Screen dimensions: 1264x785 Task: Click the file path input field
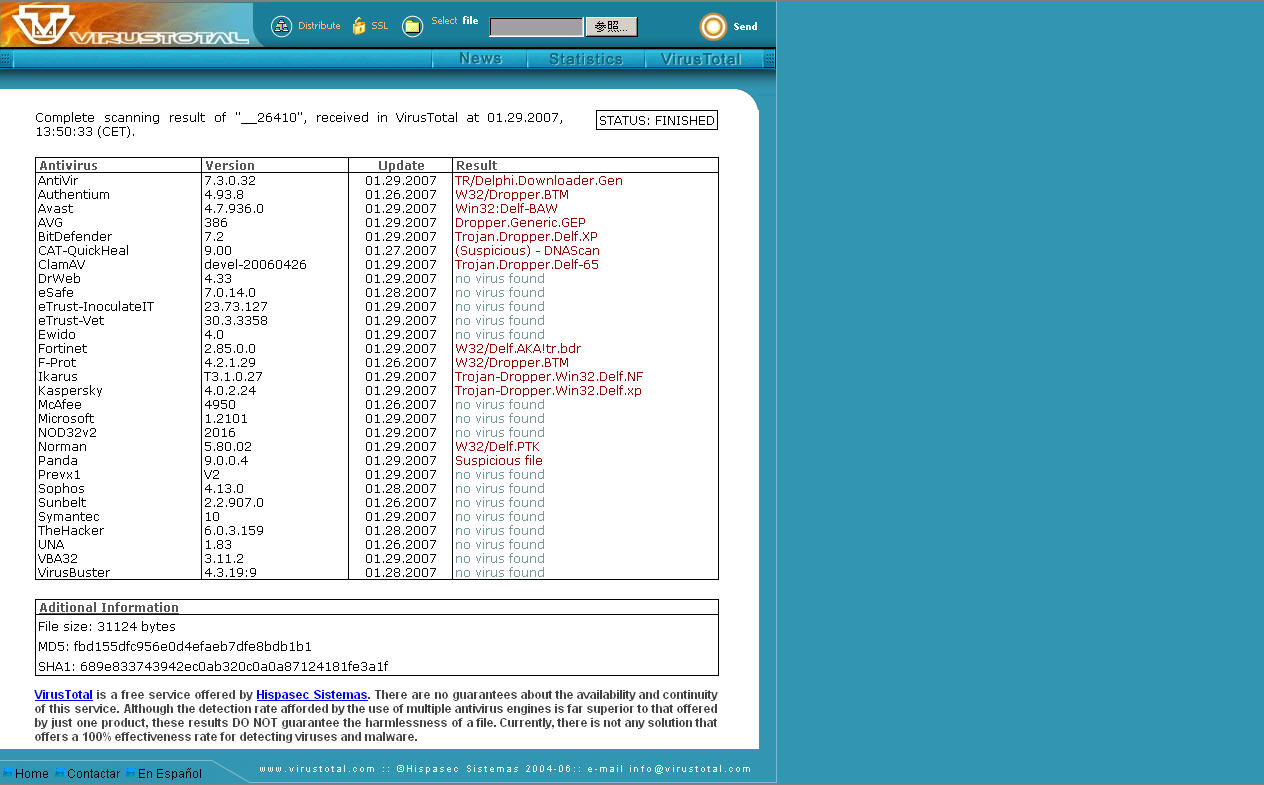536,27
